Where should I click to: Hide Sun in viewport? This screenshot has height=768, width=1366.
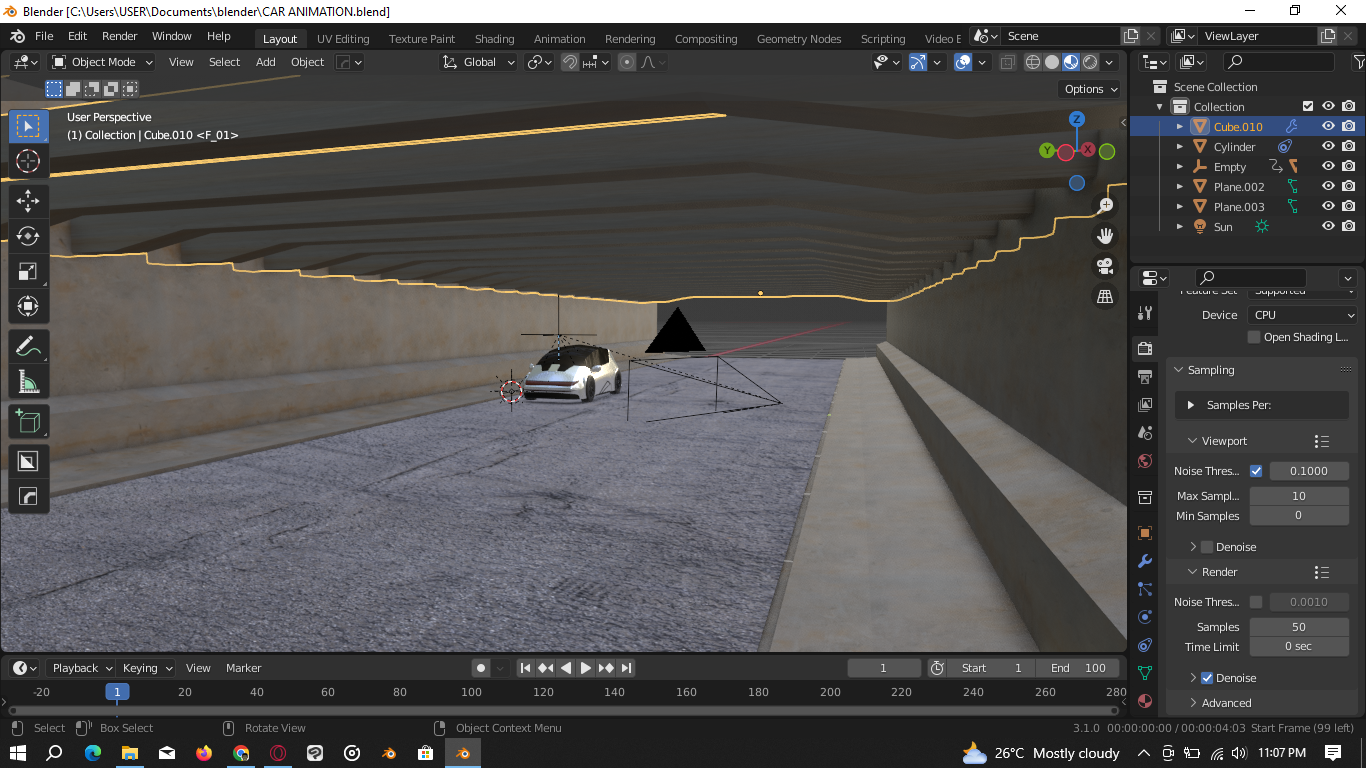click(x=1328, y=227)
